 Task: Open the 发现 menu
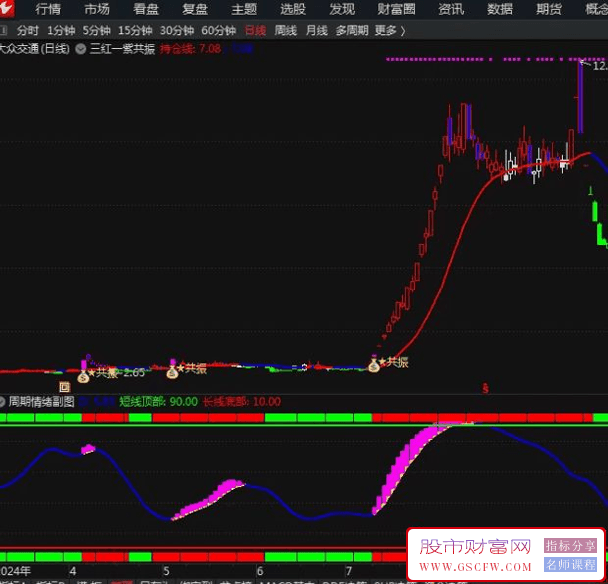point(342,9)
